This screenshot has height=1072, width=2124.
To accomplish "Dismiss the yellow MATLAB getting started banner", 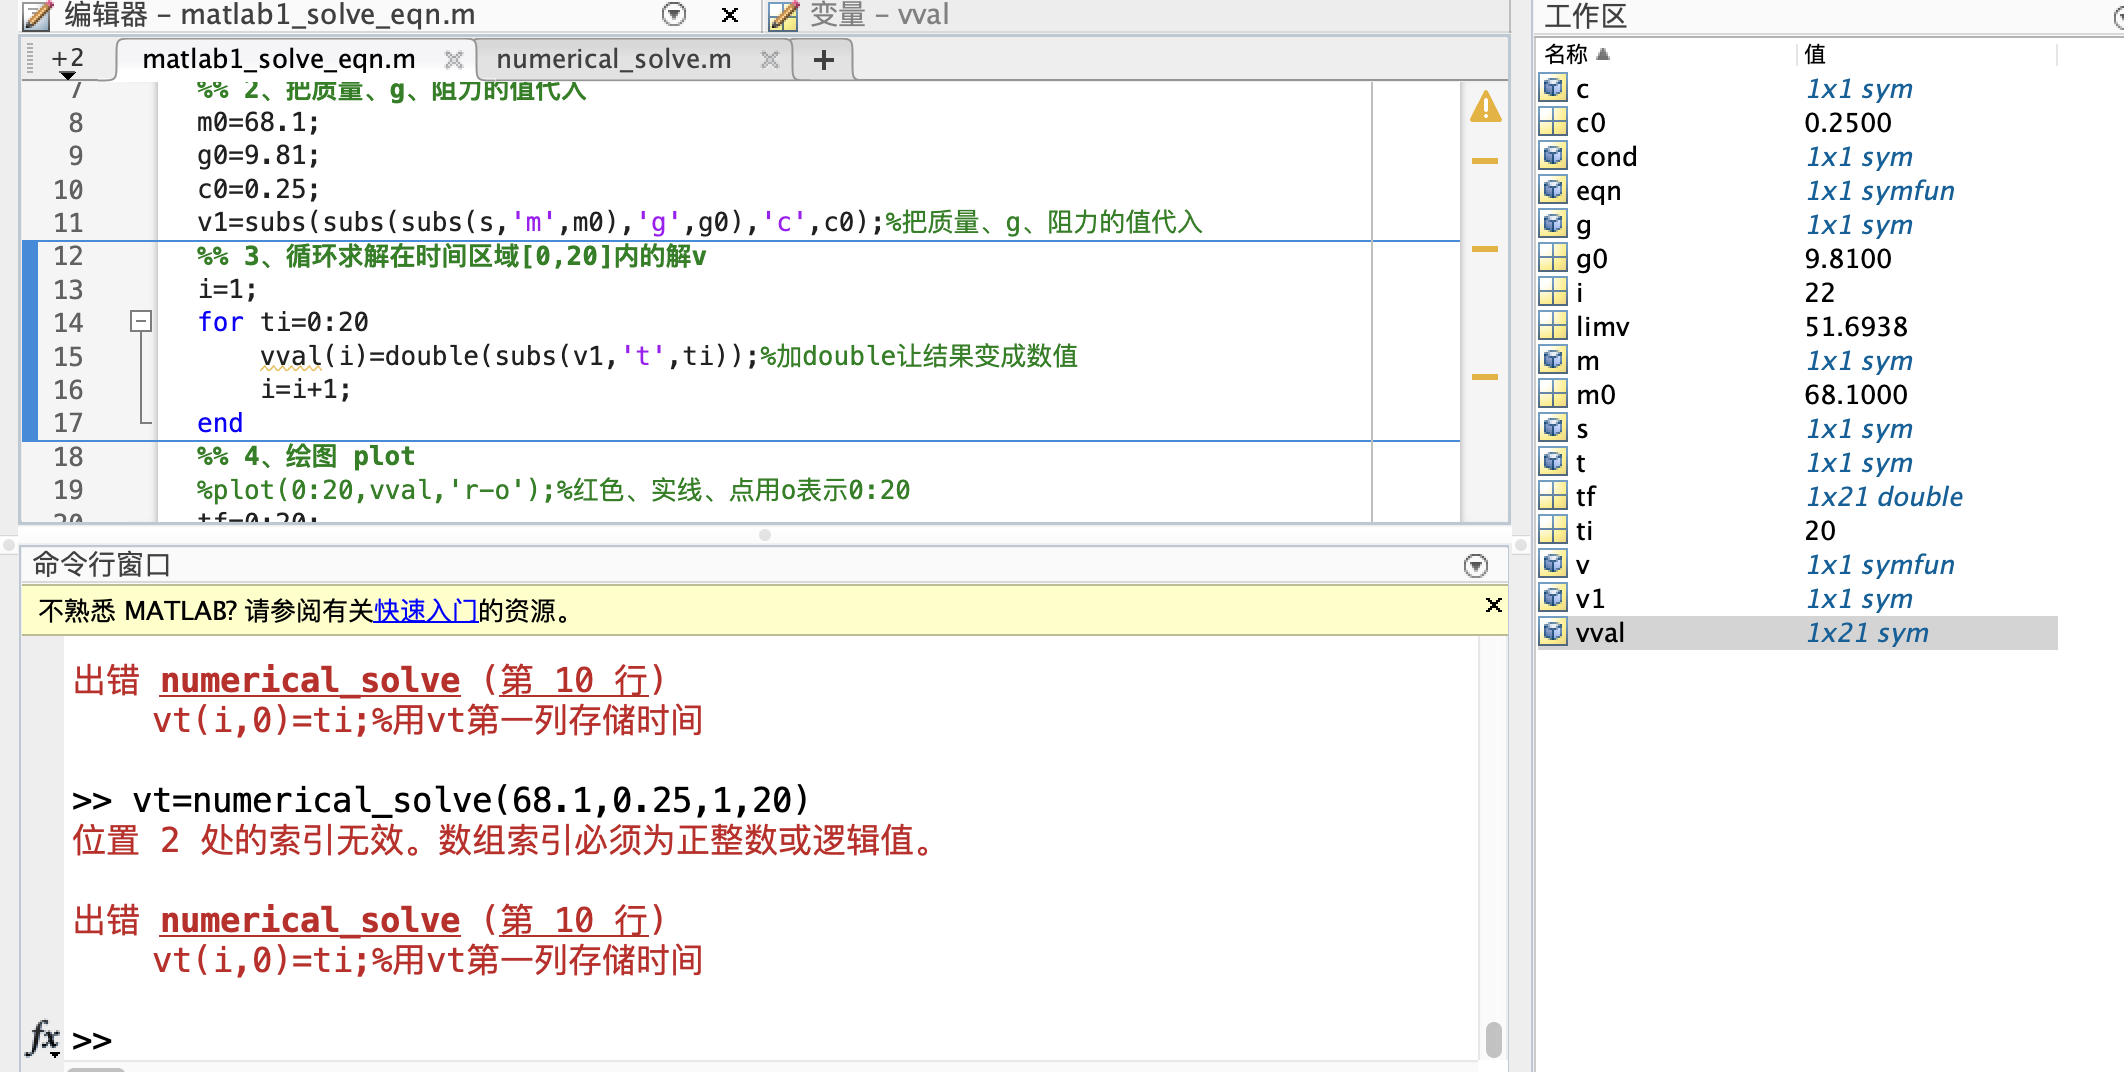I will [1493, 605].
